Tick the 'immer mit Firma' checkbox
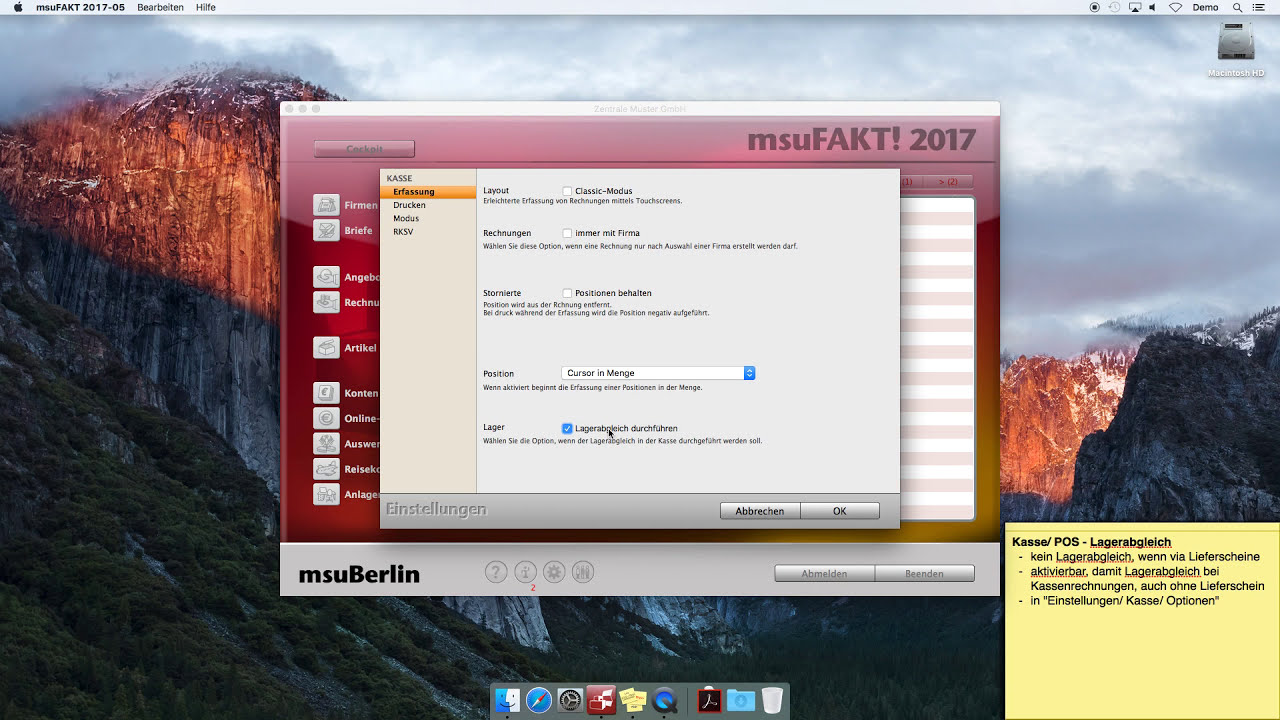1280x720 pixels. (567, 233)
